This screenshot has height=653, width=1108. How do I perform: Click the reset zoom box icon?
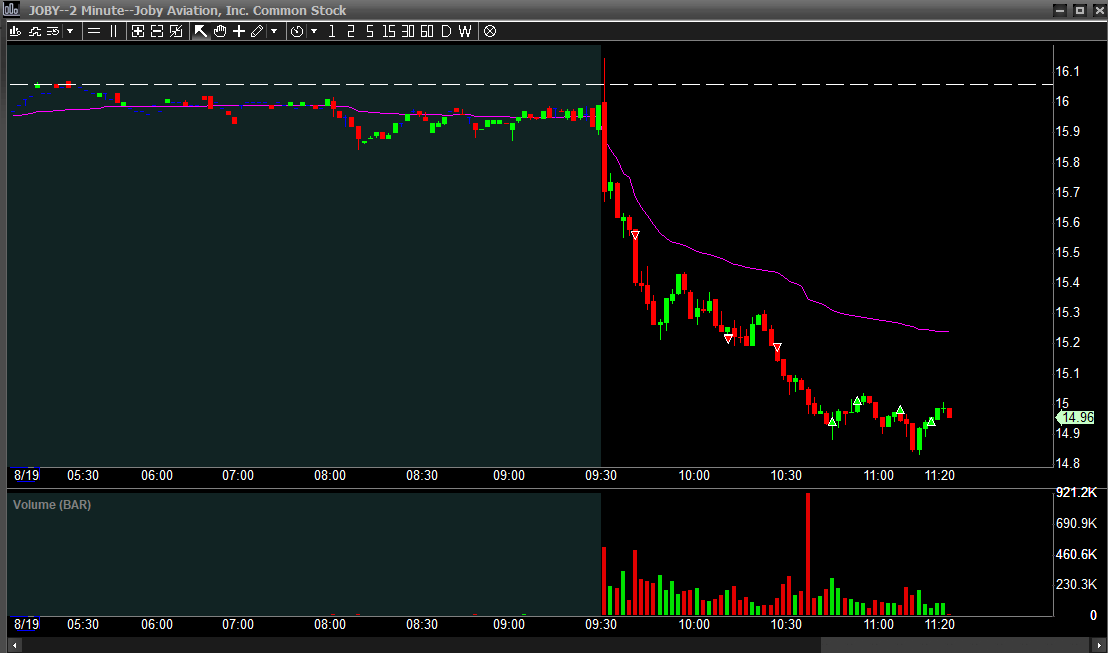(x=176, y=31)
